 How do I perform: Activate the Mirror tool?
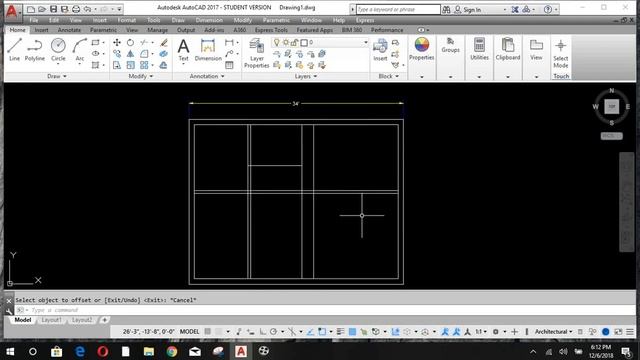(130, 53)
